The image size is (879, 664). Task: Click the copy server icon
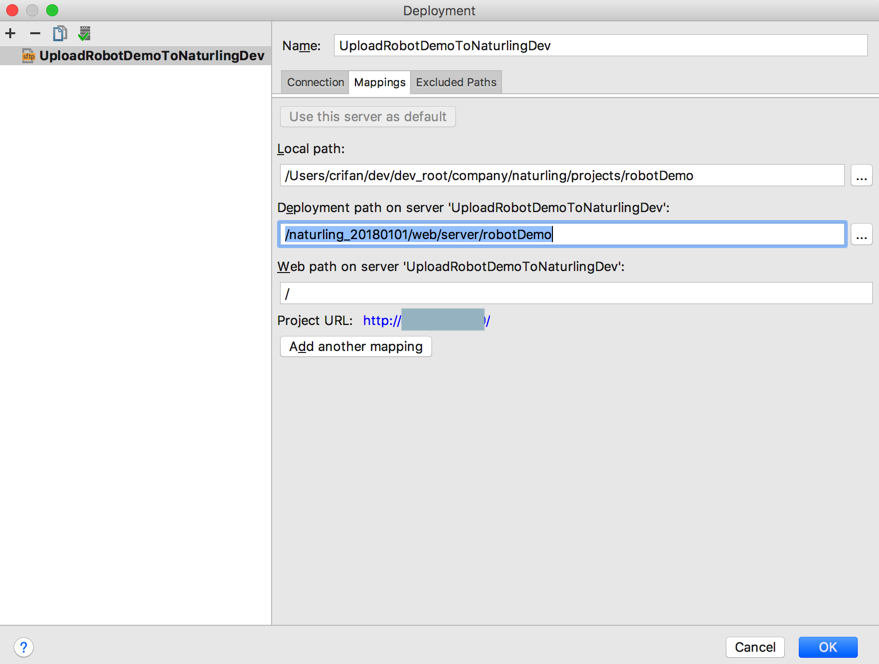[60, 33]
